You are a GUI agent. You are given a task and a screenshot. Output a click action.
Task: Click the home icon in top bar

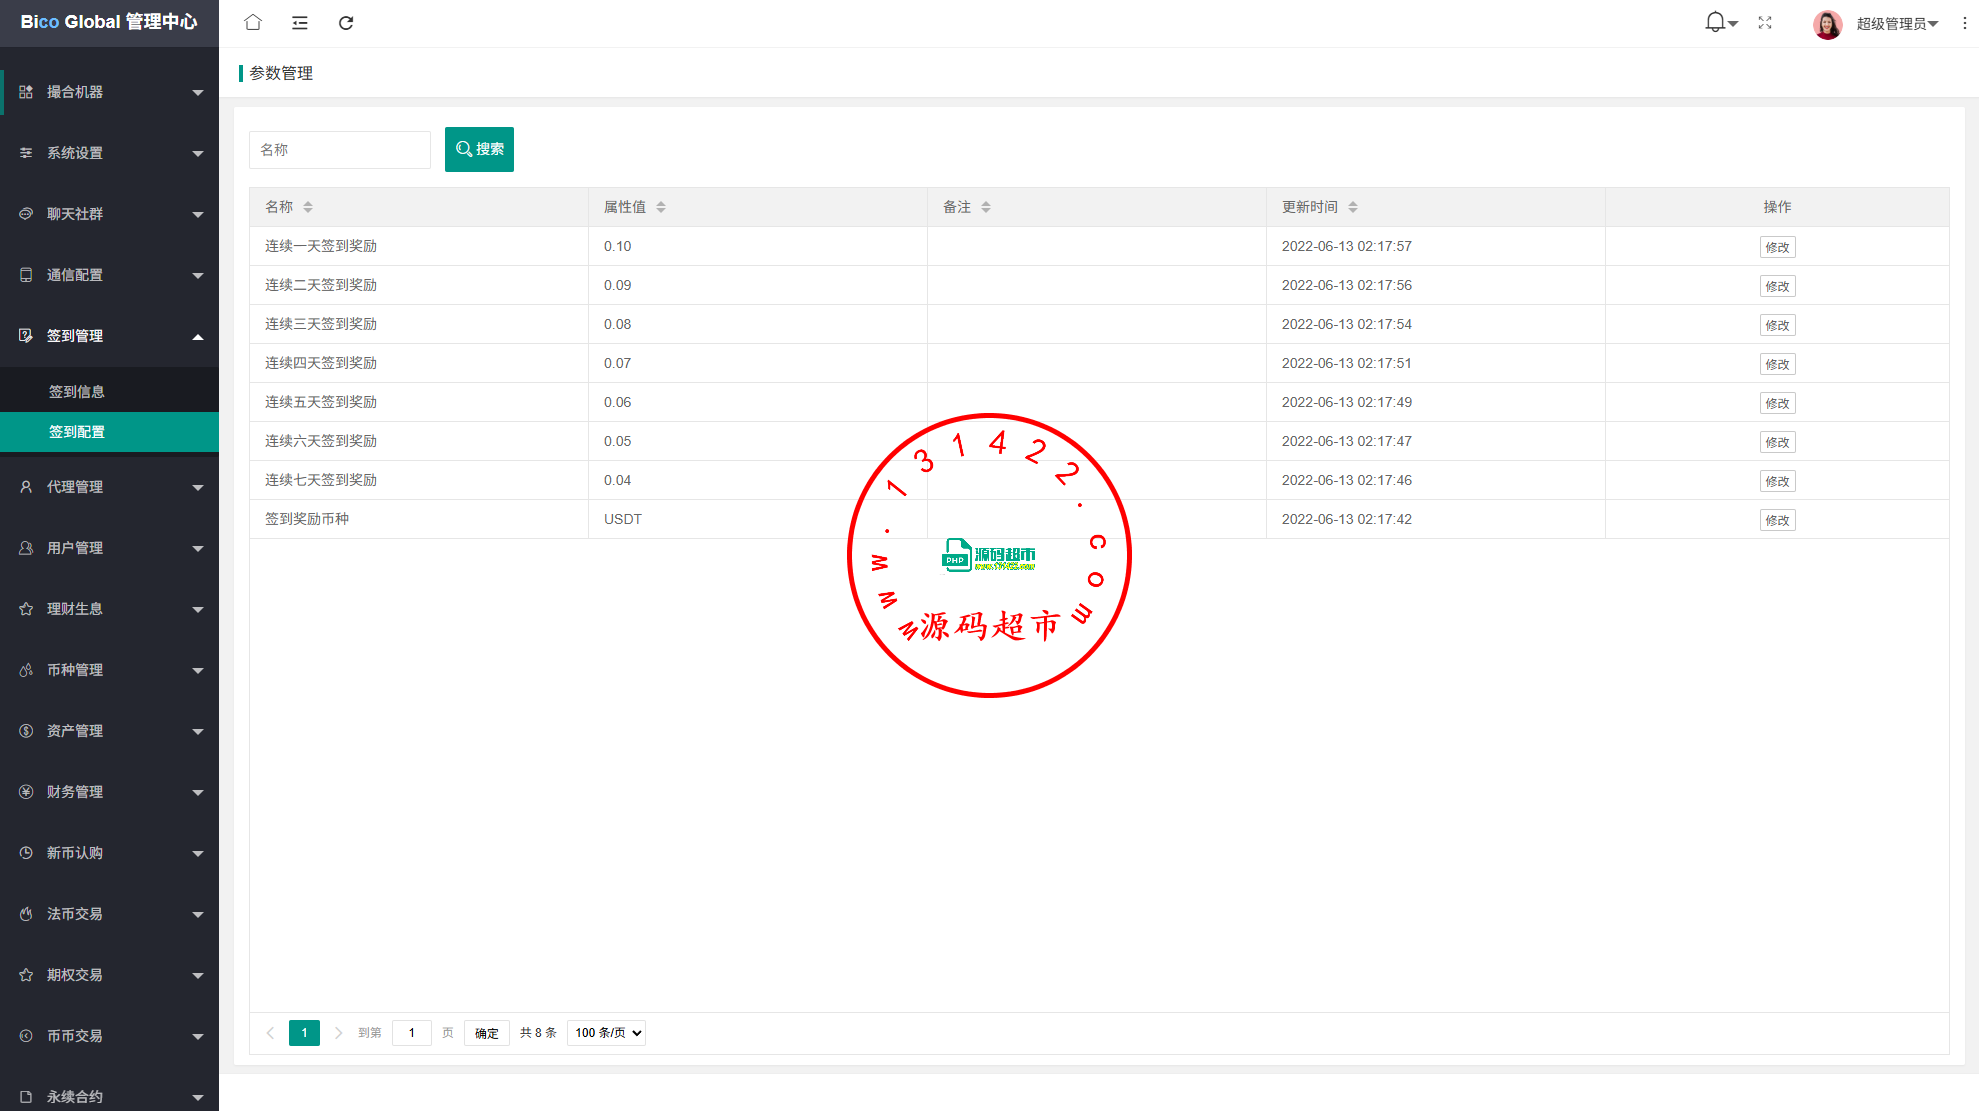pyautogui.click(x=253, y=23)
